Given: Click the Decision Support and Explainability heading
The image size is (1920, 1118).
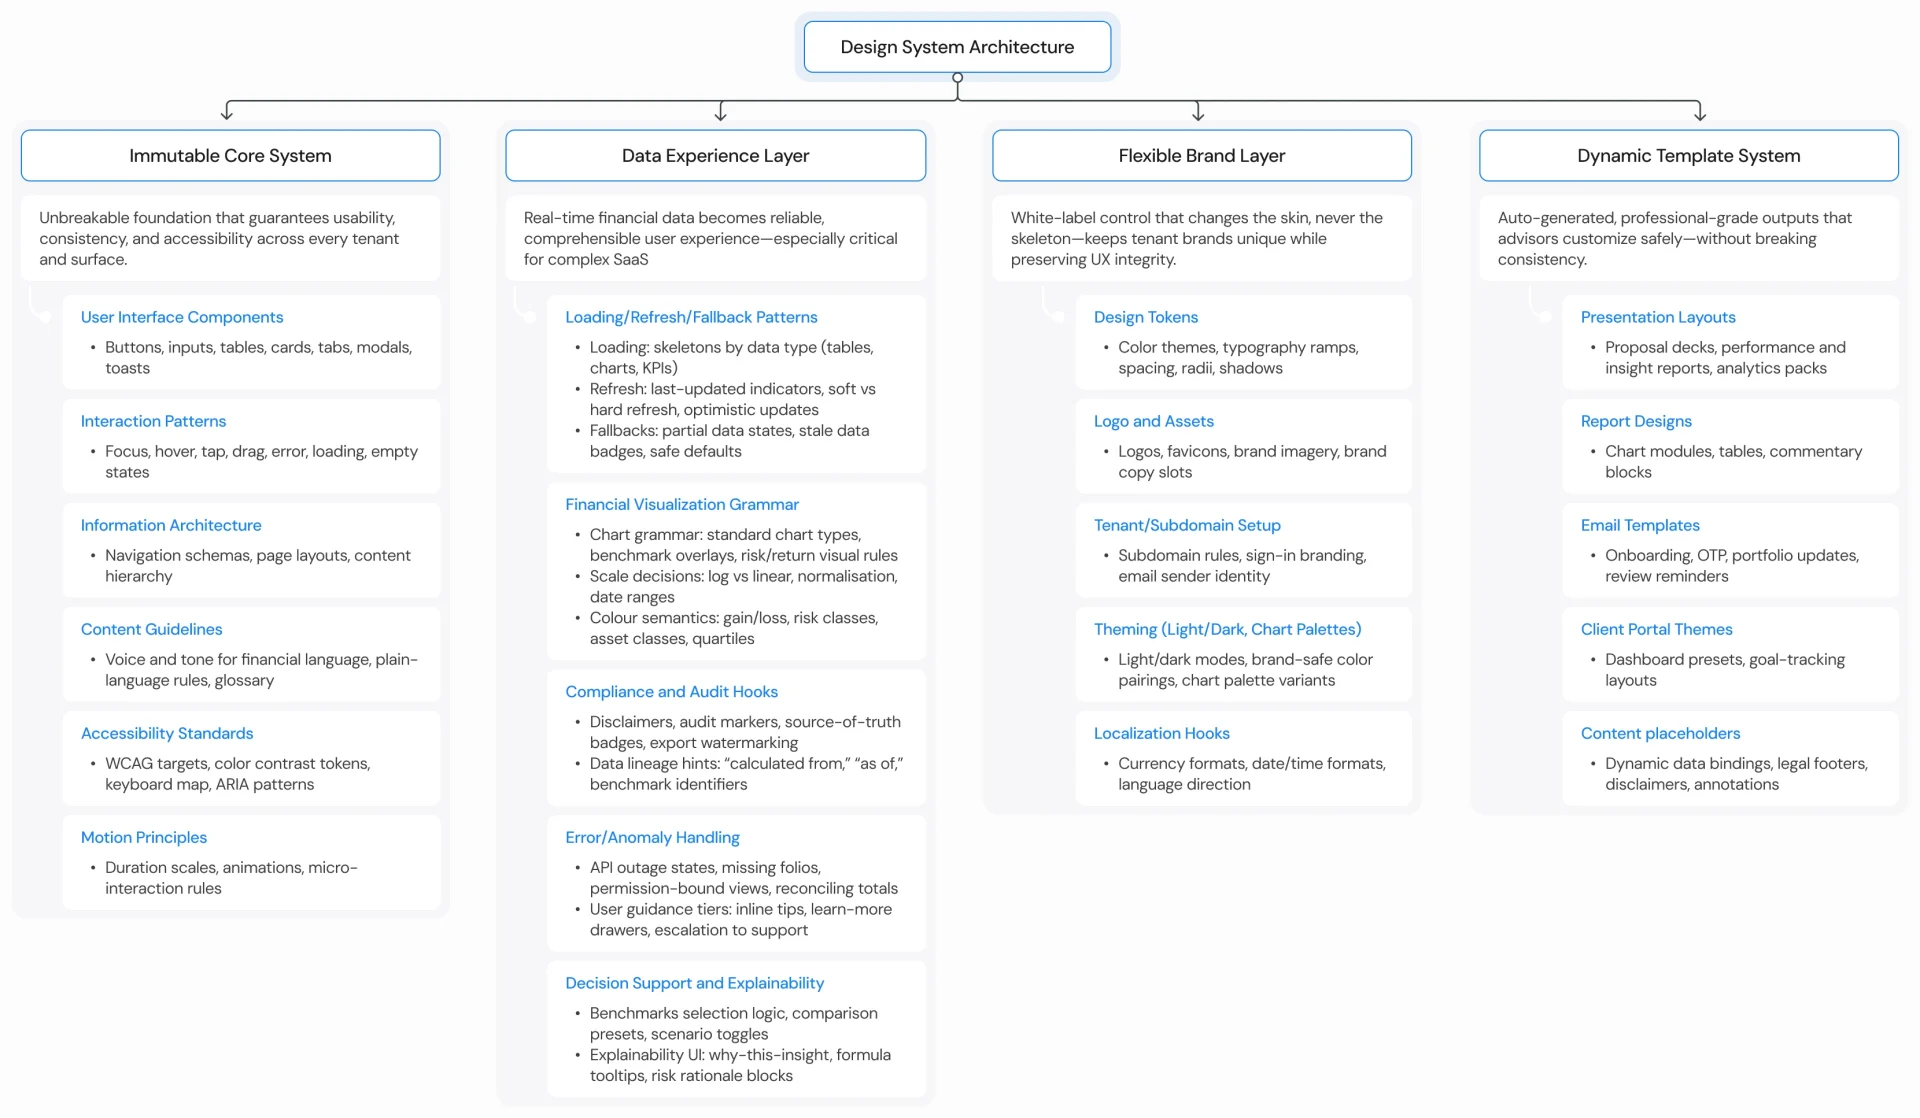Looking at the screenshot, I should coord(694,983).
